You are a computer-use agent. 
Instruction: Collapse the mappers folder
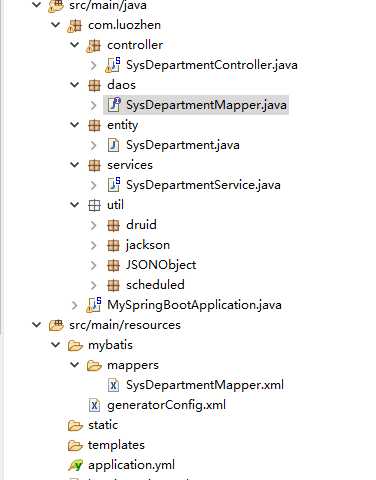point(75,365)
